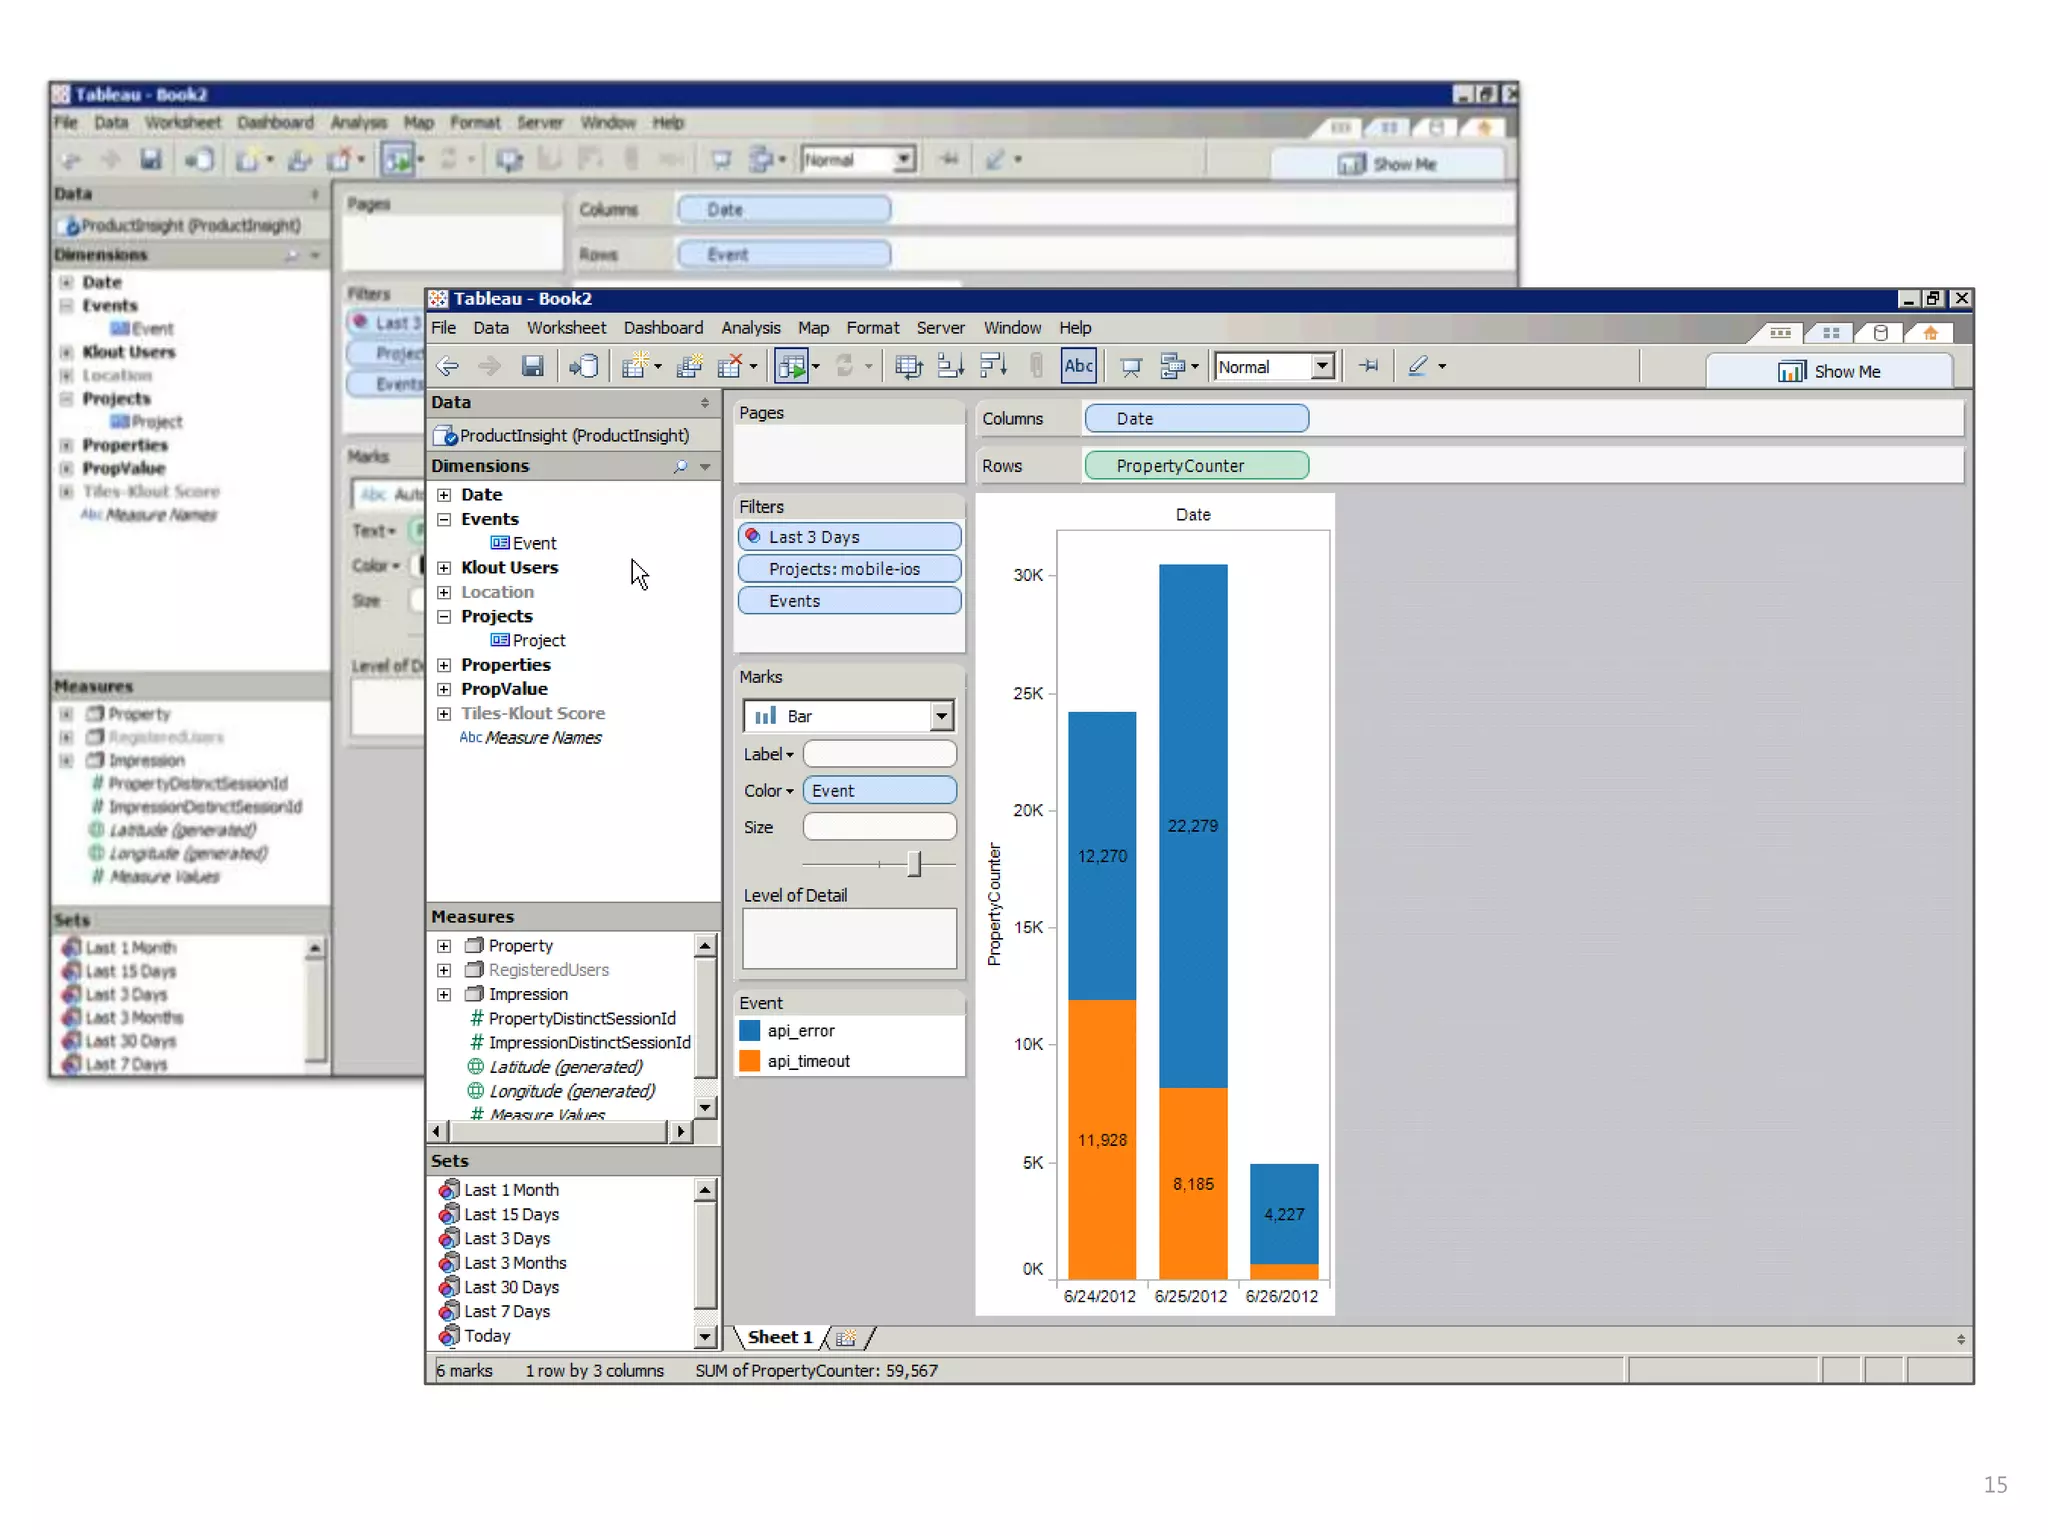
Task: Toggle the Abc mark labels button
Action: coord(1078,366)
